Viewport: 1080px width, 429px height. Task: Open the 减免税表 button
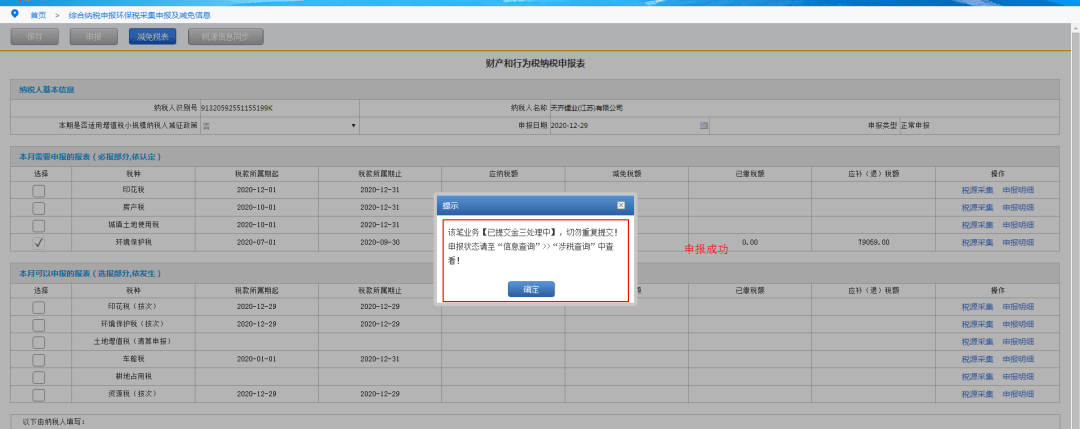[x=152, y=36]
